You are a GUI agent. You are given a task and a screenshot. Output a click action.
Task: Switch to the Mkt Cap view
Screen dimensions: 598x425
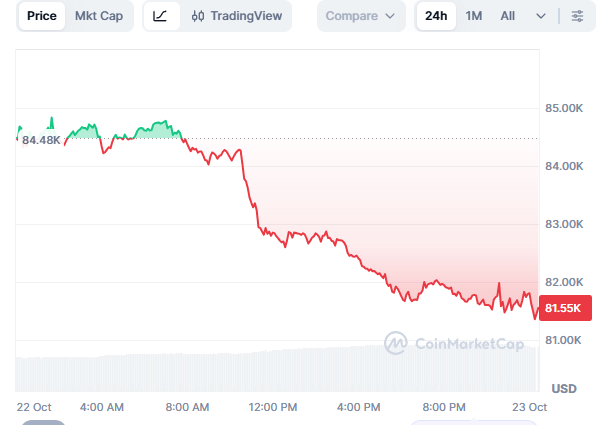(x=99, y=16)
